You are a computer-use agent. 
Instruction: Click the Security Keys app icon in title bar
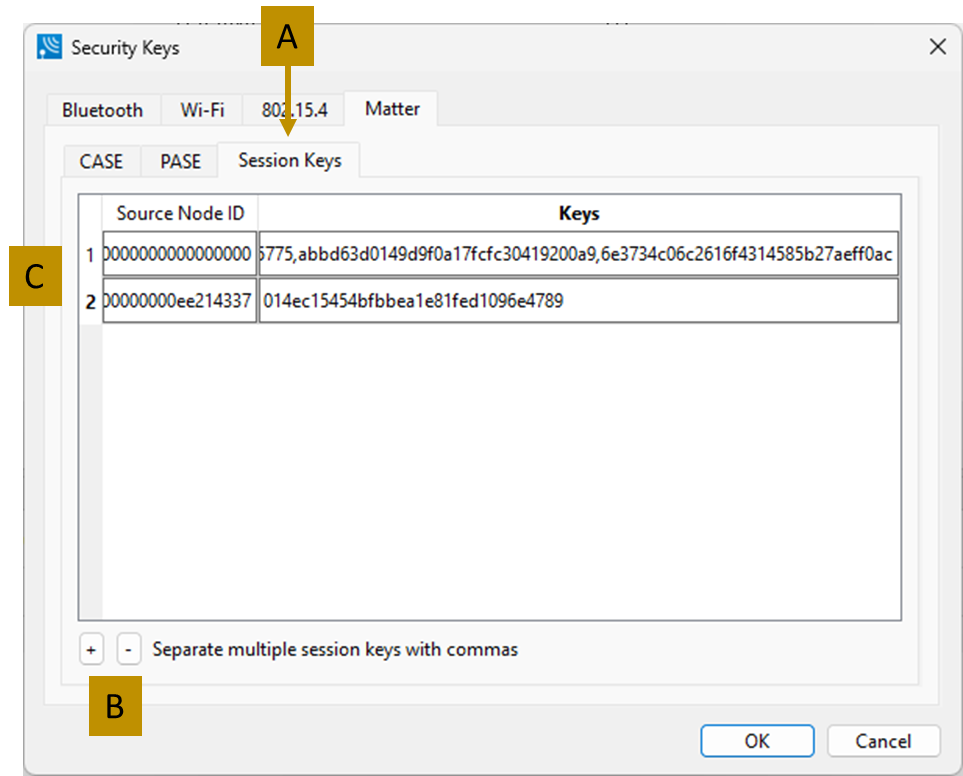pyautogui.click(x=49, y=47)
